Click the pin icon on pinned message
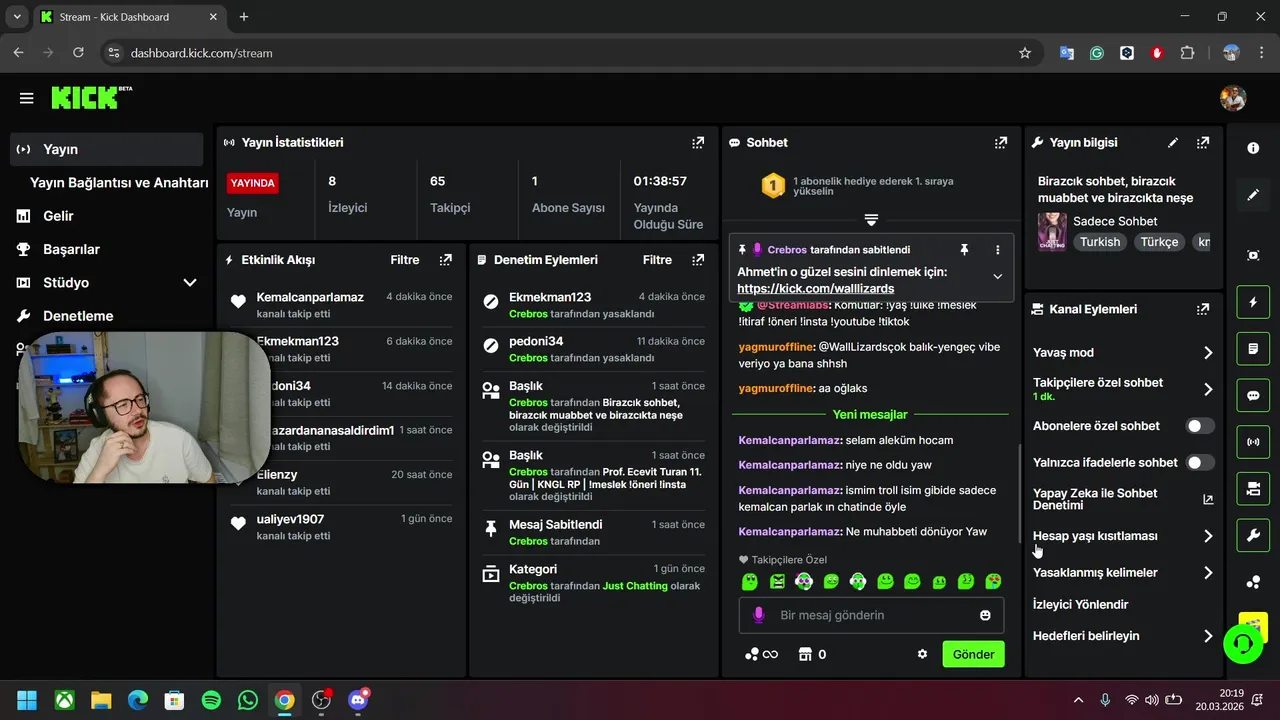 tap(964, 249)
